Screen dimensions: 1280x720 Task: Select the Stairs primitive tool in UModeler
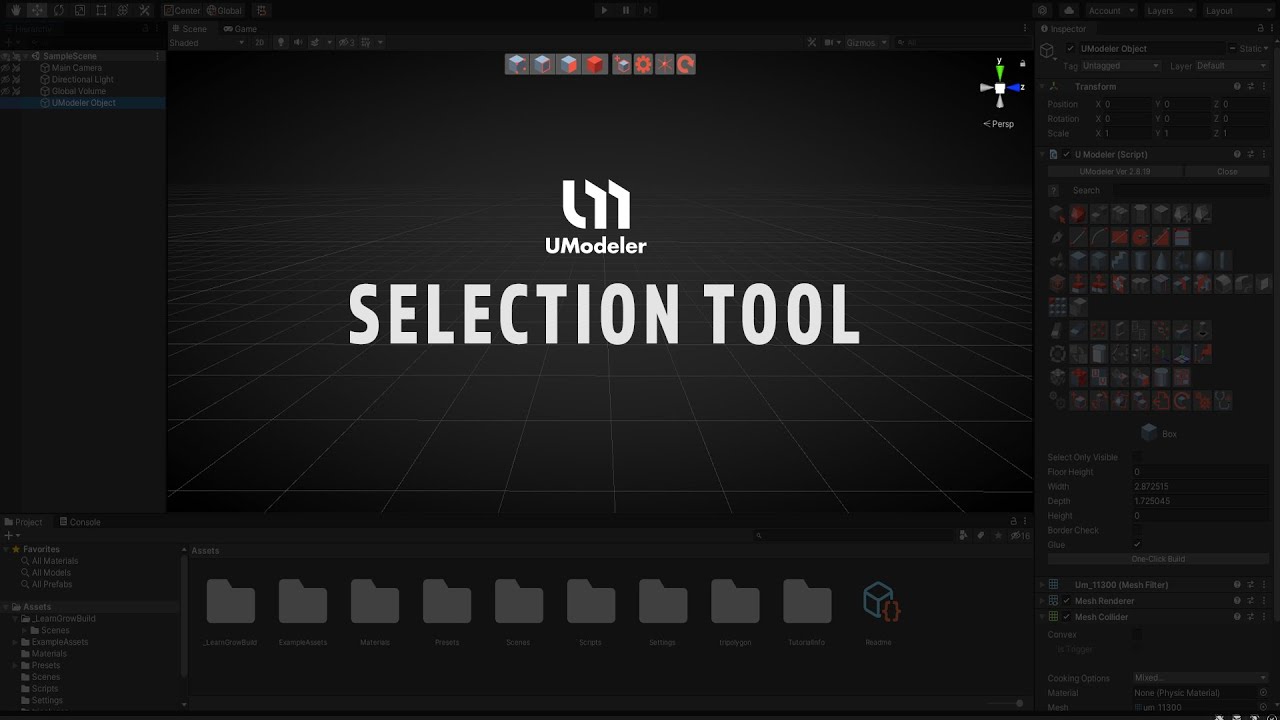[x=1120, y=260]
